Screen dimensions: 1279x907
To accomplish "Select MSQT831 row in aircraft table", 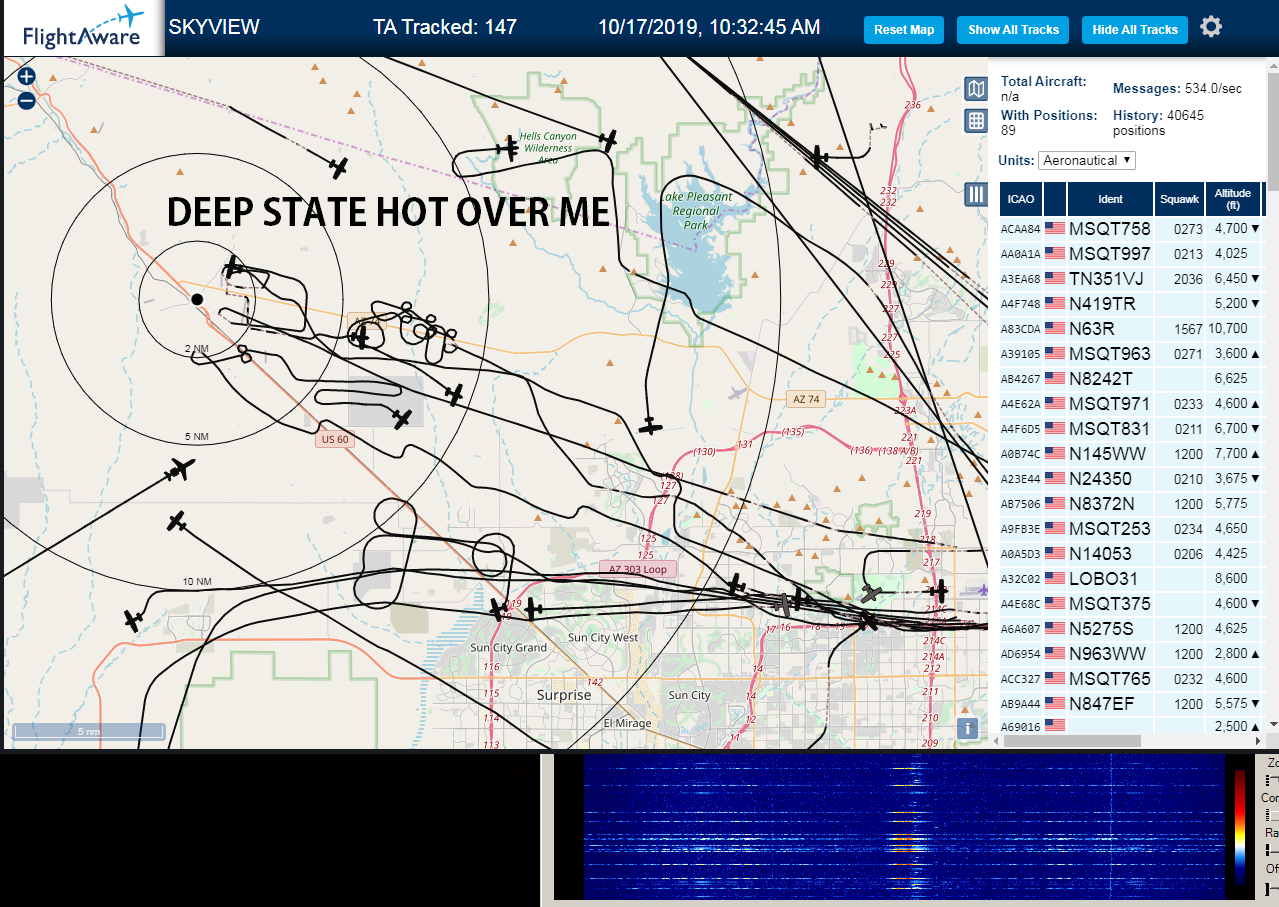I will (1131, 428).
